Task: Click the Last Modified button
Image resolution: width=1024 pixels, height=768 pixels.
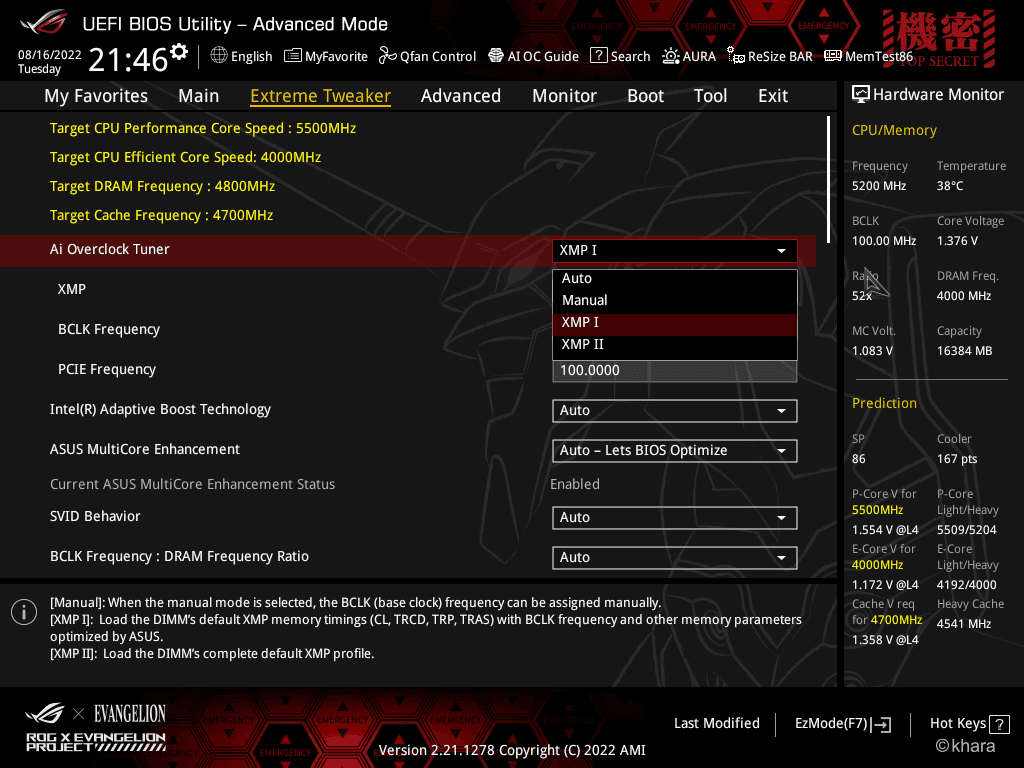Action: [716, 724]
